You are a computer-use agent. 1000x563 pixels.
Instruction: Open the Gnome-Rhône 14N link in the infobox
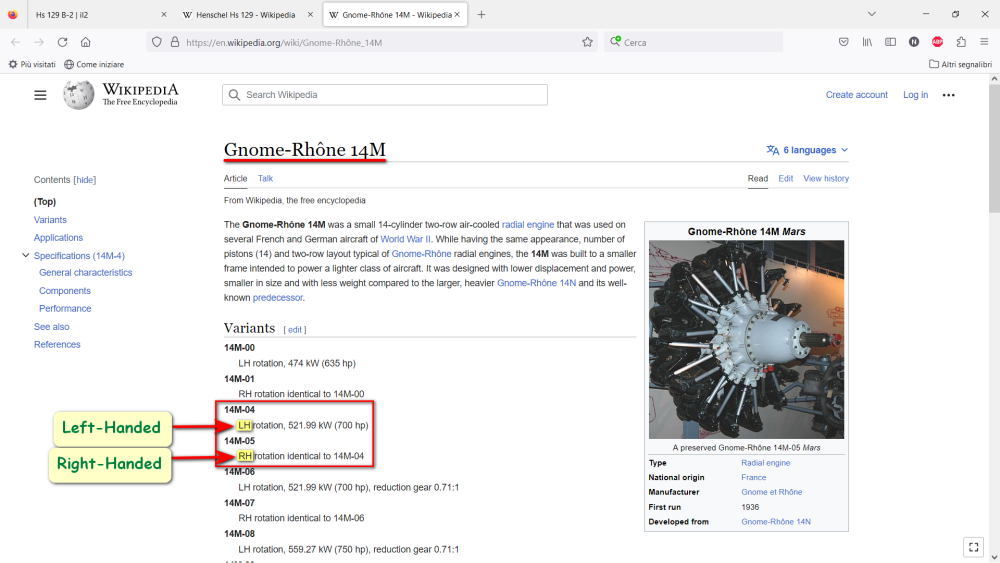[x=775, y=522]
